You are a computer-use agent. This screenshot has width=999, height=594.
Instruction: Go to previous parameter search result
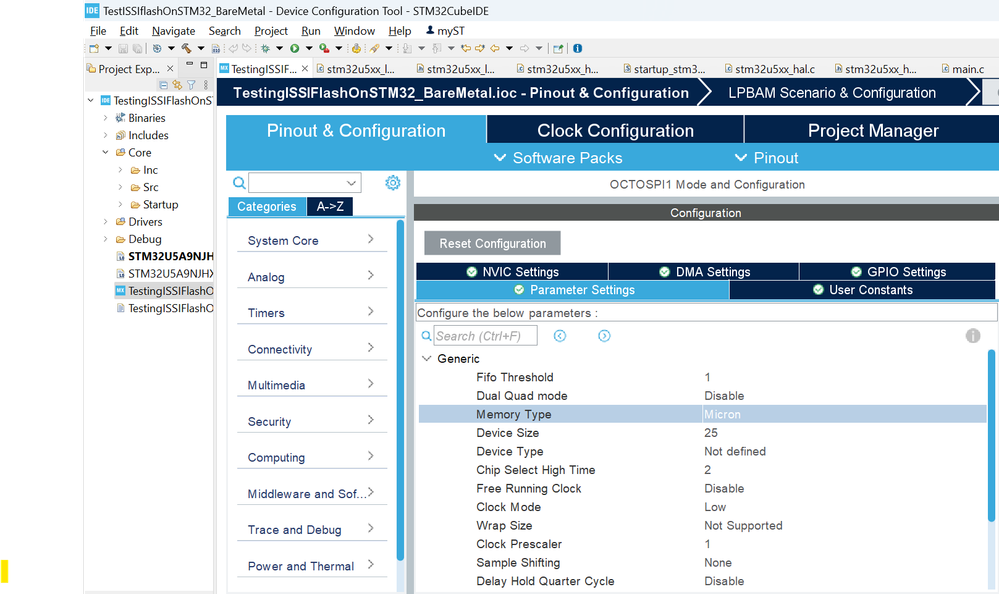coord(559,336)
